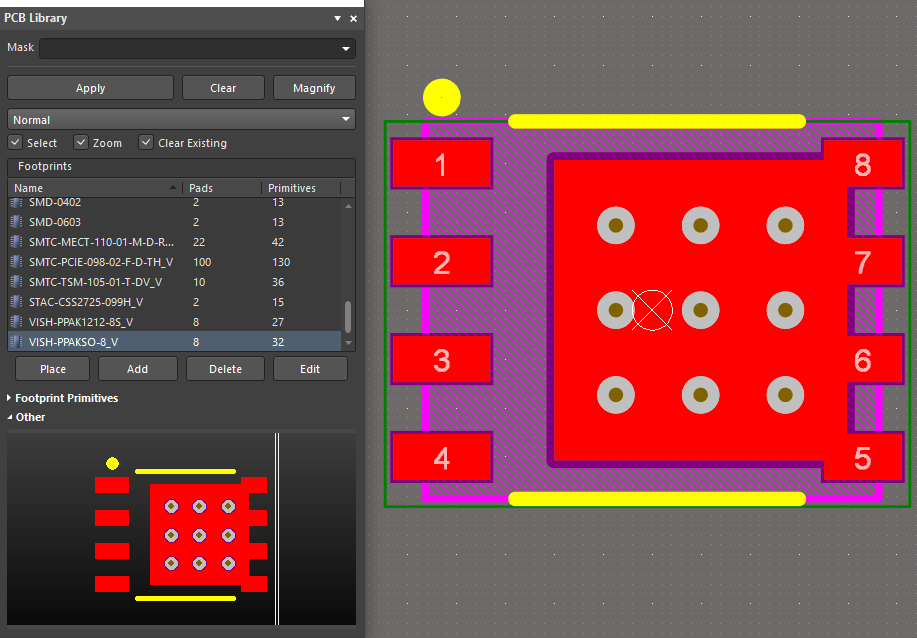
Task: Click the footprint list scrollbar thumb
Action: pyautogui.click(x=348, y=317)
